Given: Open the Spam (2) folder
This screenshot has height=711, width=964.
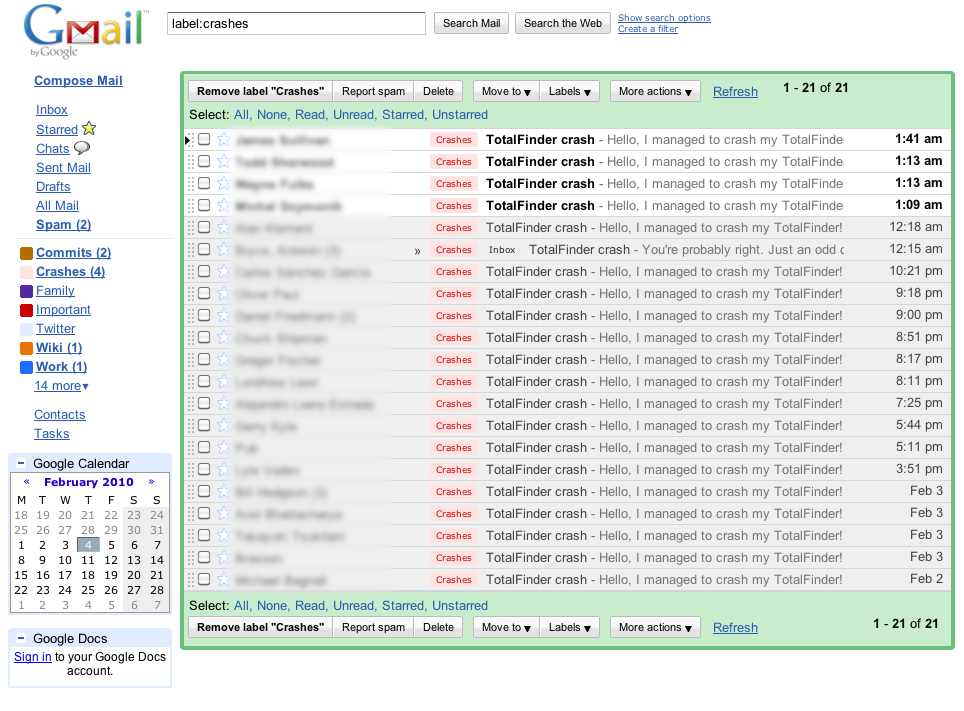Looking at the screenshot, I should (x=63, y=225).
